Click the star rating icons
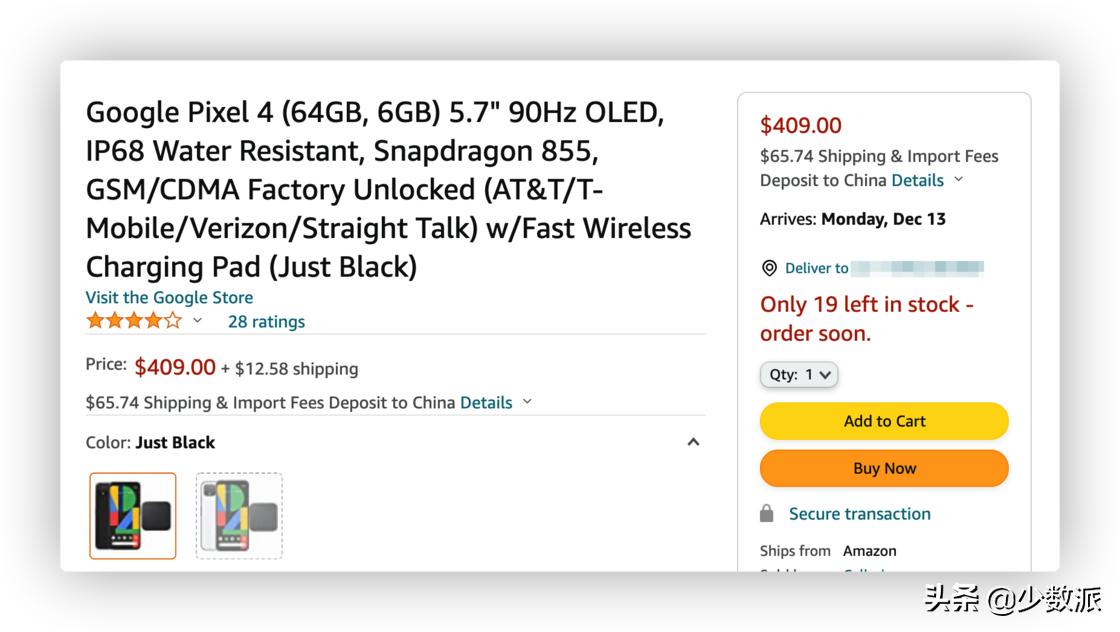Viewport: 1120px width, 632px height. click(133, 321)
